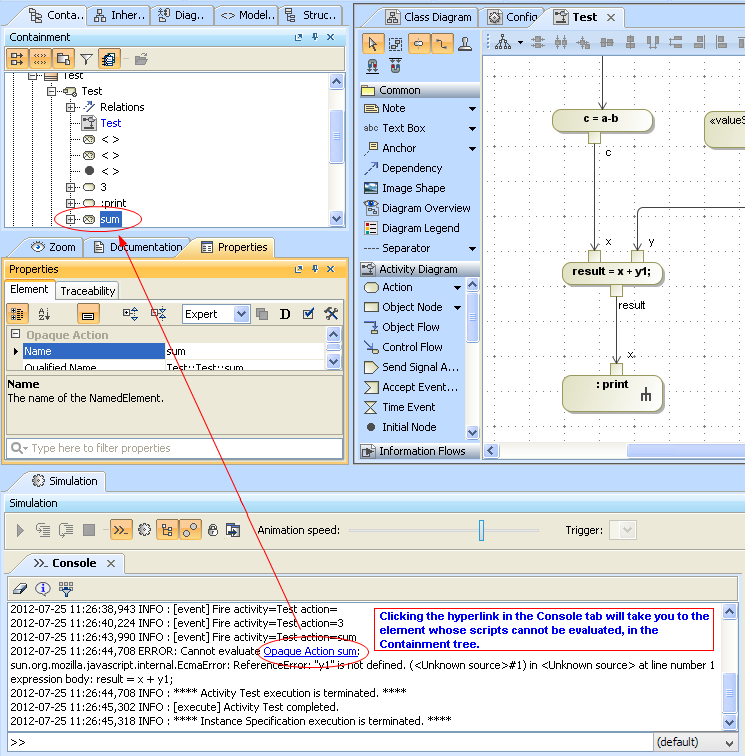Switch to the Traceability tab
The height and width of the screenshot is (756, 745).
tap(88, 290)
